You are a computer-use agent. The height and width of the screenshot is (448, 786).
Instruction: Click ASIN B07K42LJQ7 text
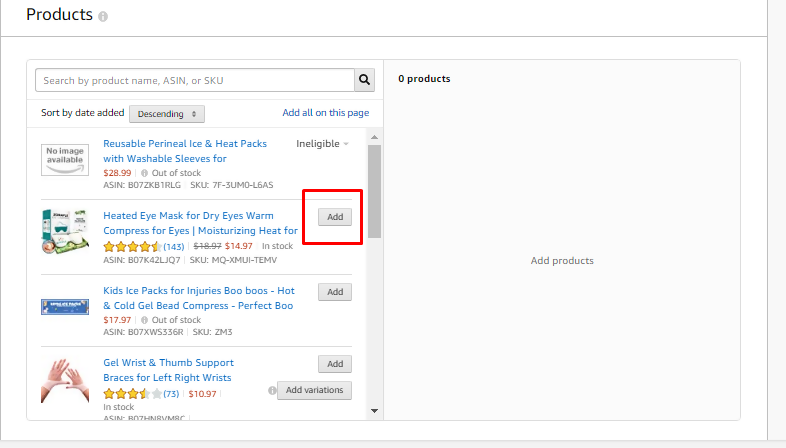click(x=142, y=260)
